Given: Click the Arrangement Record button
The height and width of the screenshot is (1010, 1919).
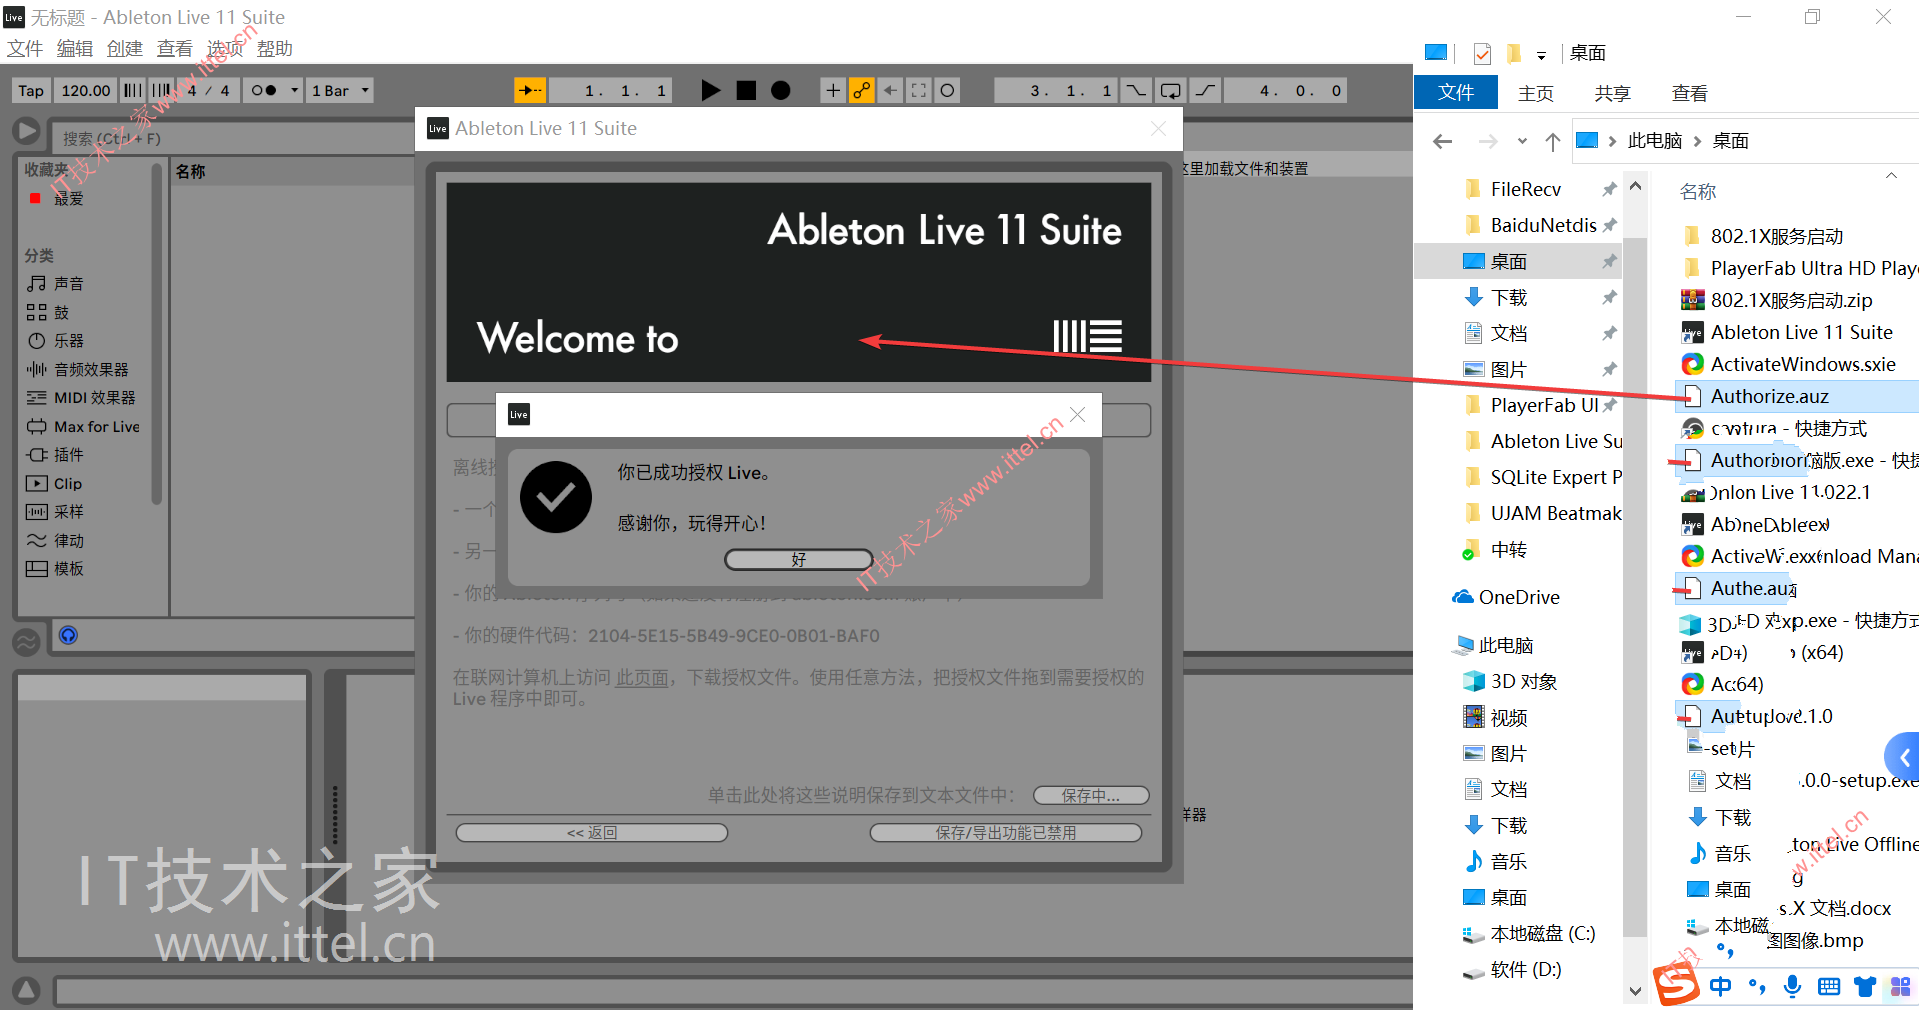Looking at the screenshot, I should point(780,90).
